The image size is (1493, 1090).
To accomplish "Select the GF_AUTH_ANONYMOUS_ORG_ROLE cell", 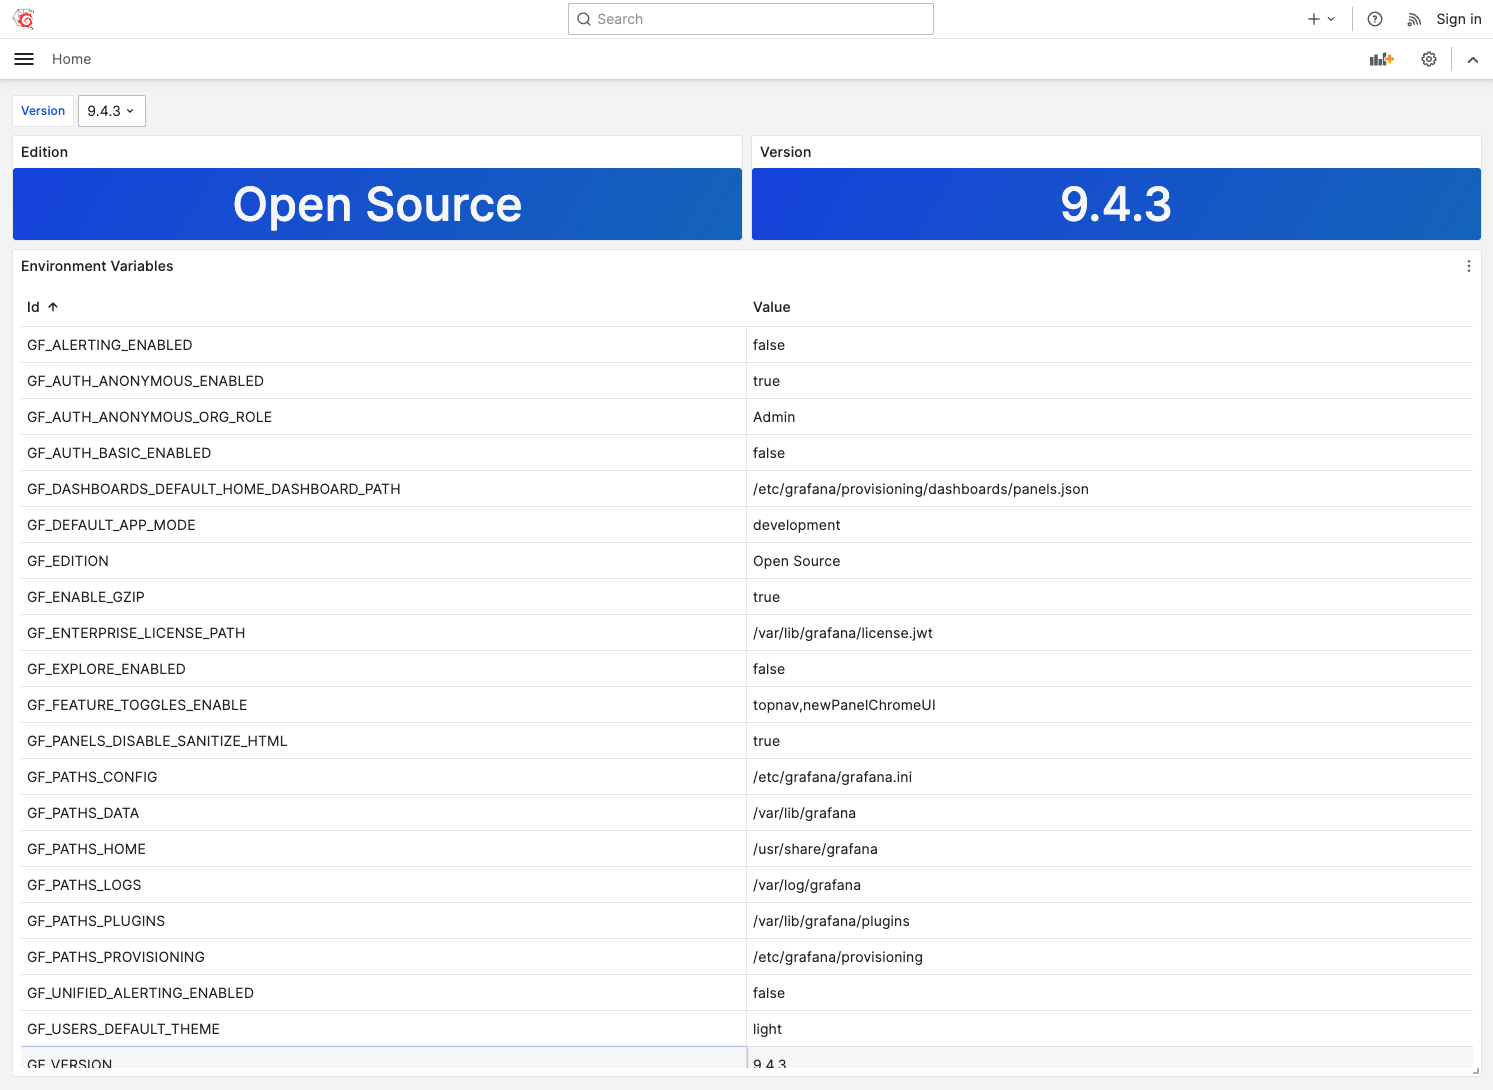I will (x=384, y=417).
